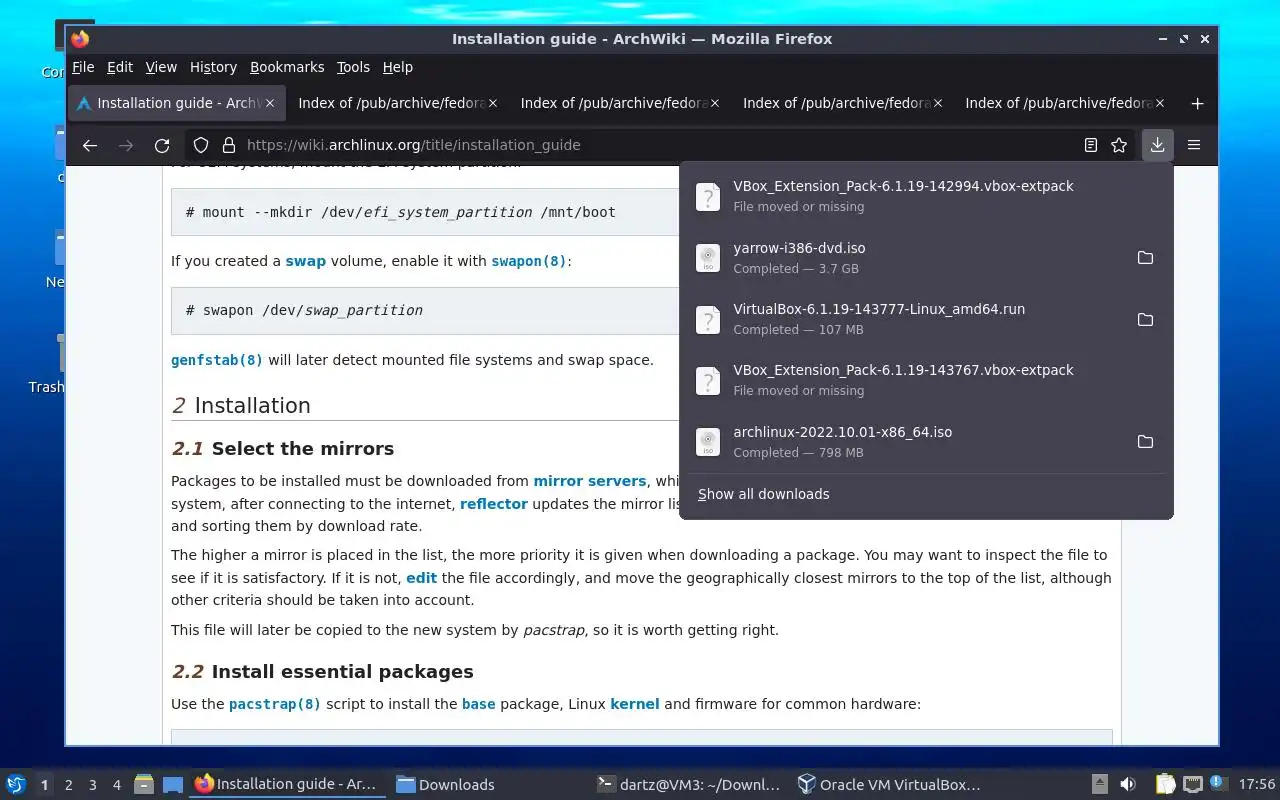Close the Installation guide tab
The image size is (1280, 800).
point(270,103)
